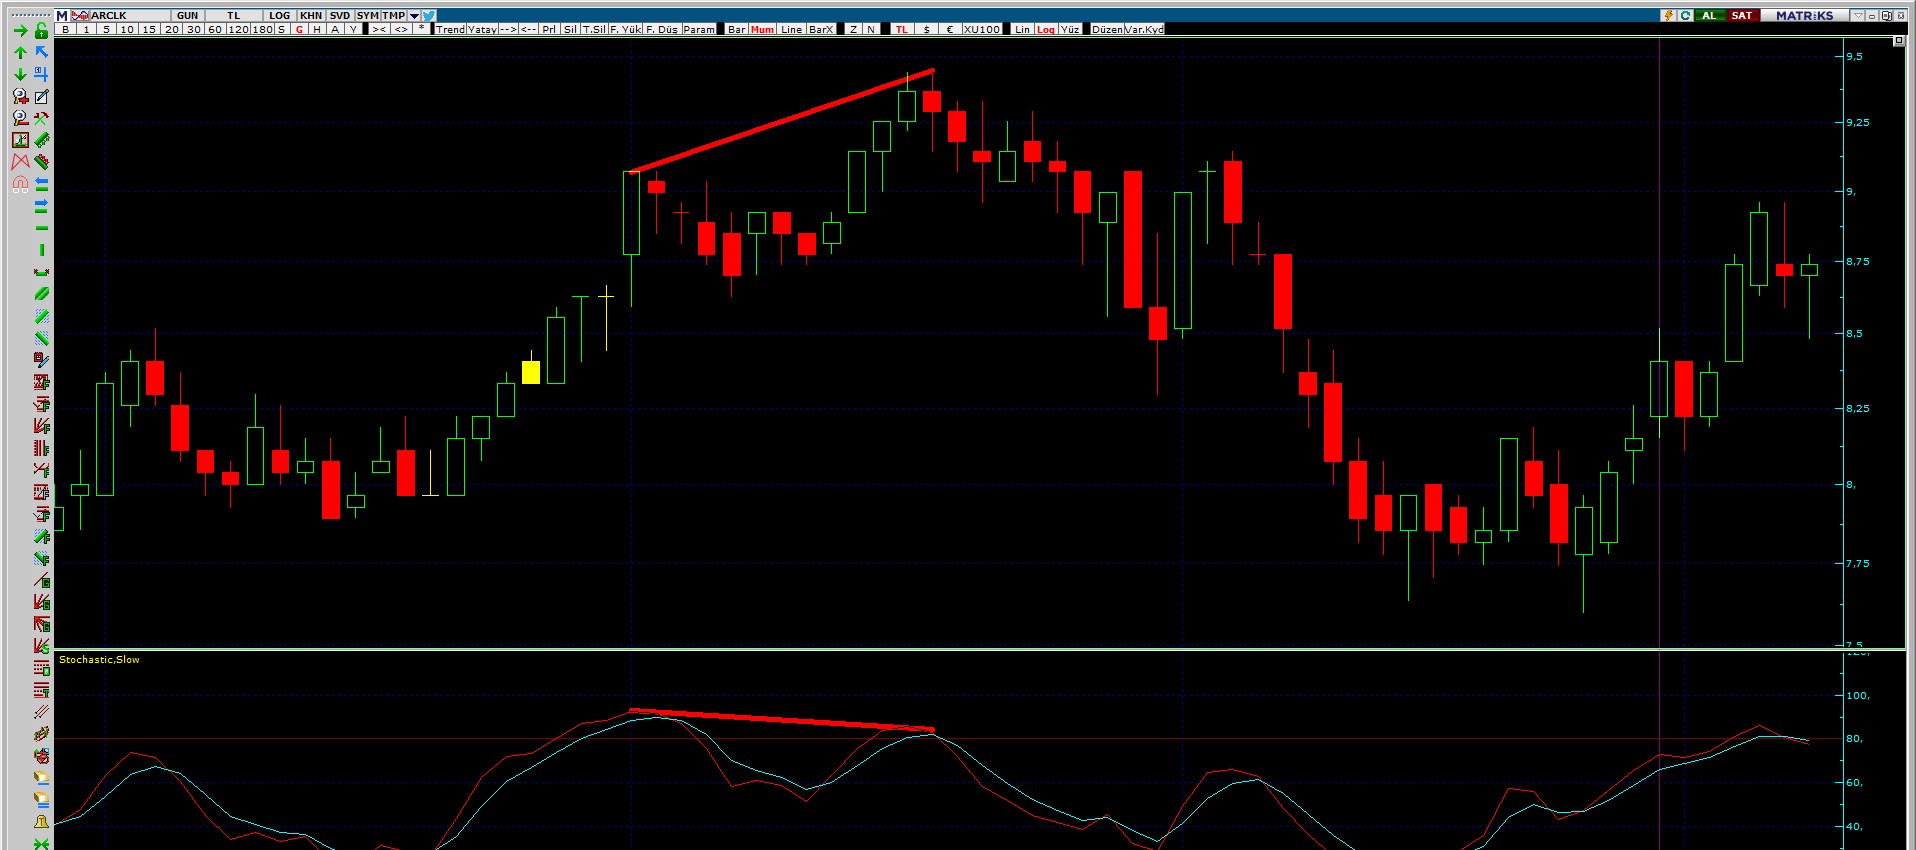Image resolution: width=1916 pixels, height=850 pixels.
Task: Click the magnifier zoom-out icon
Action: tap(20, 118)
